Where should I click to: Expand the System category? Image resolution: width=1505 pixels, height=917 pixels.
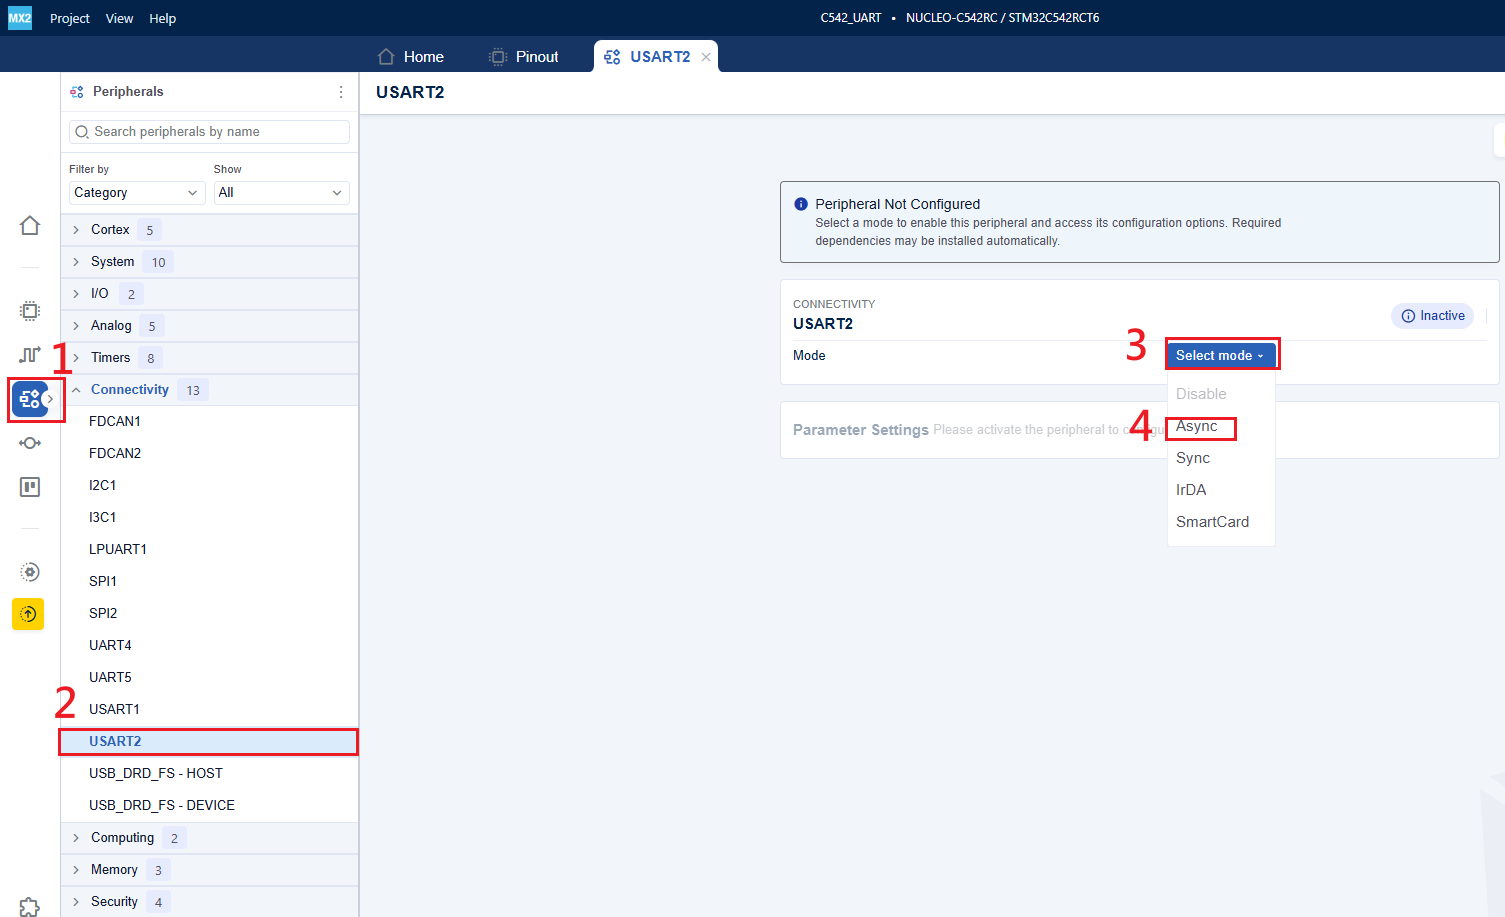[x=209, y=262]
